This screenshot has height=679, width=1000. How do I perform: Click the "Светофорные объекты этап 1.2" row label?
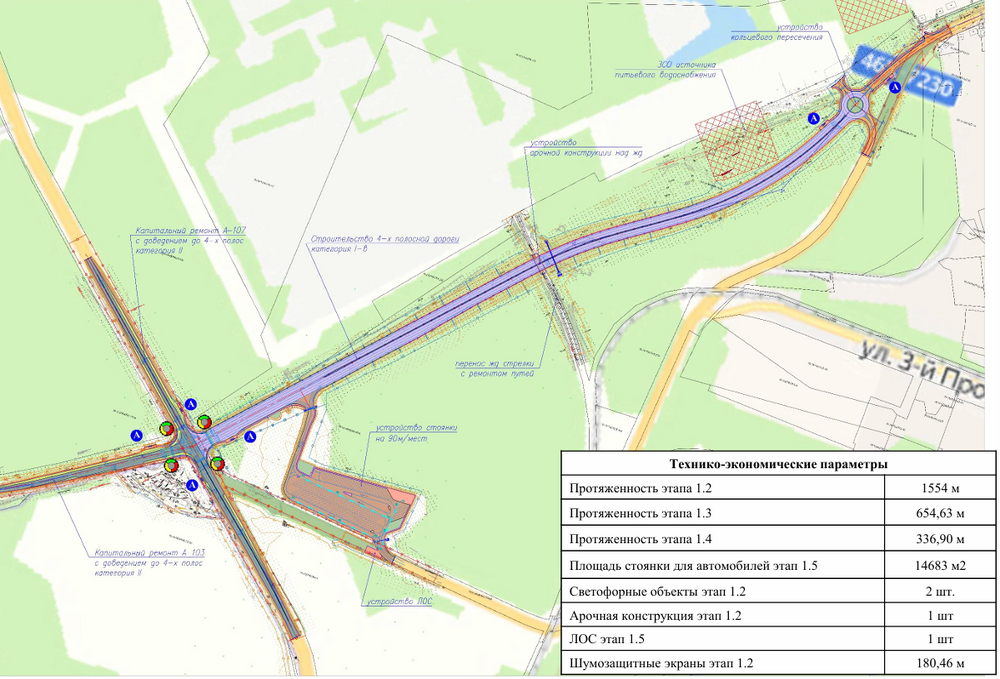click(x=658, y=592)
